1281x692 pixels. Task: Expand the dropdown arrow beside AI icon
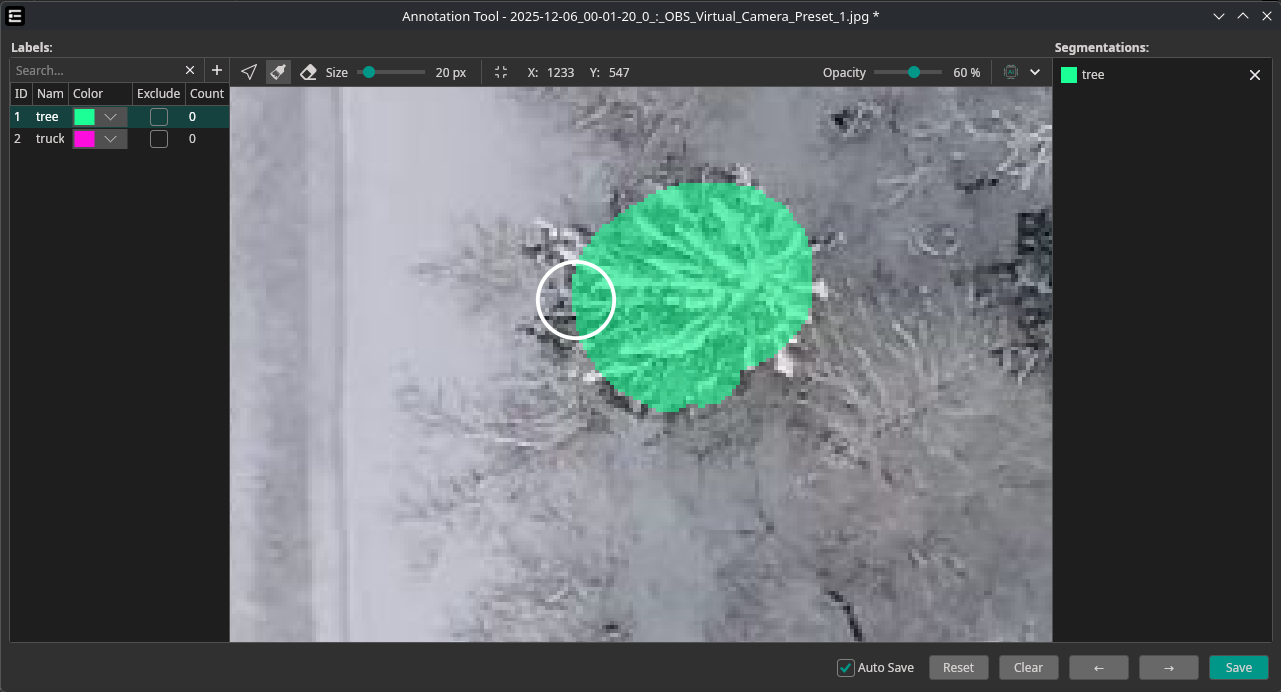coord(1035,72)
